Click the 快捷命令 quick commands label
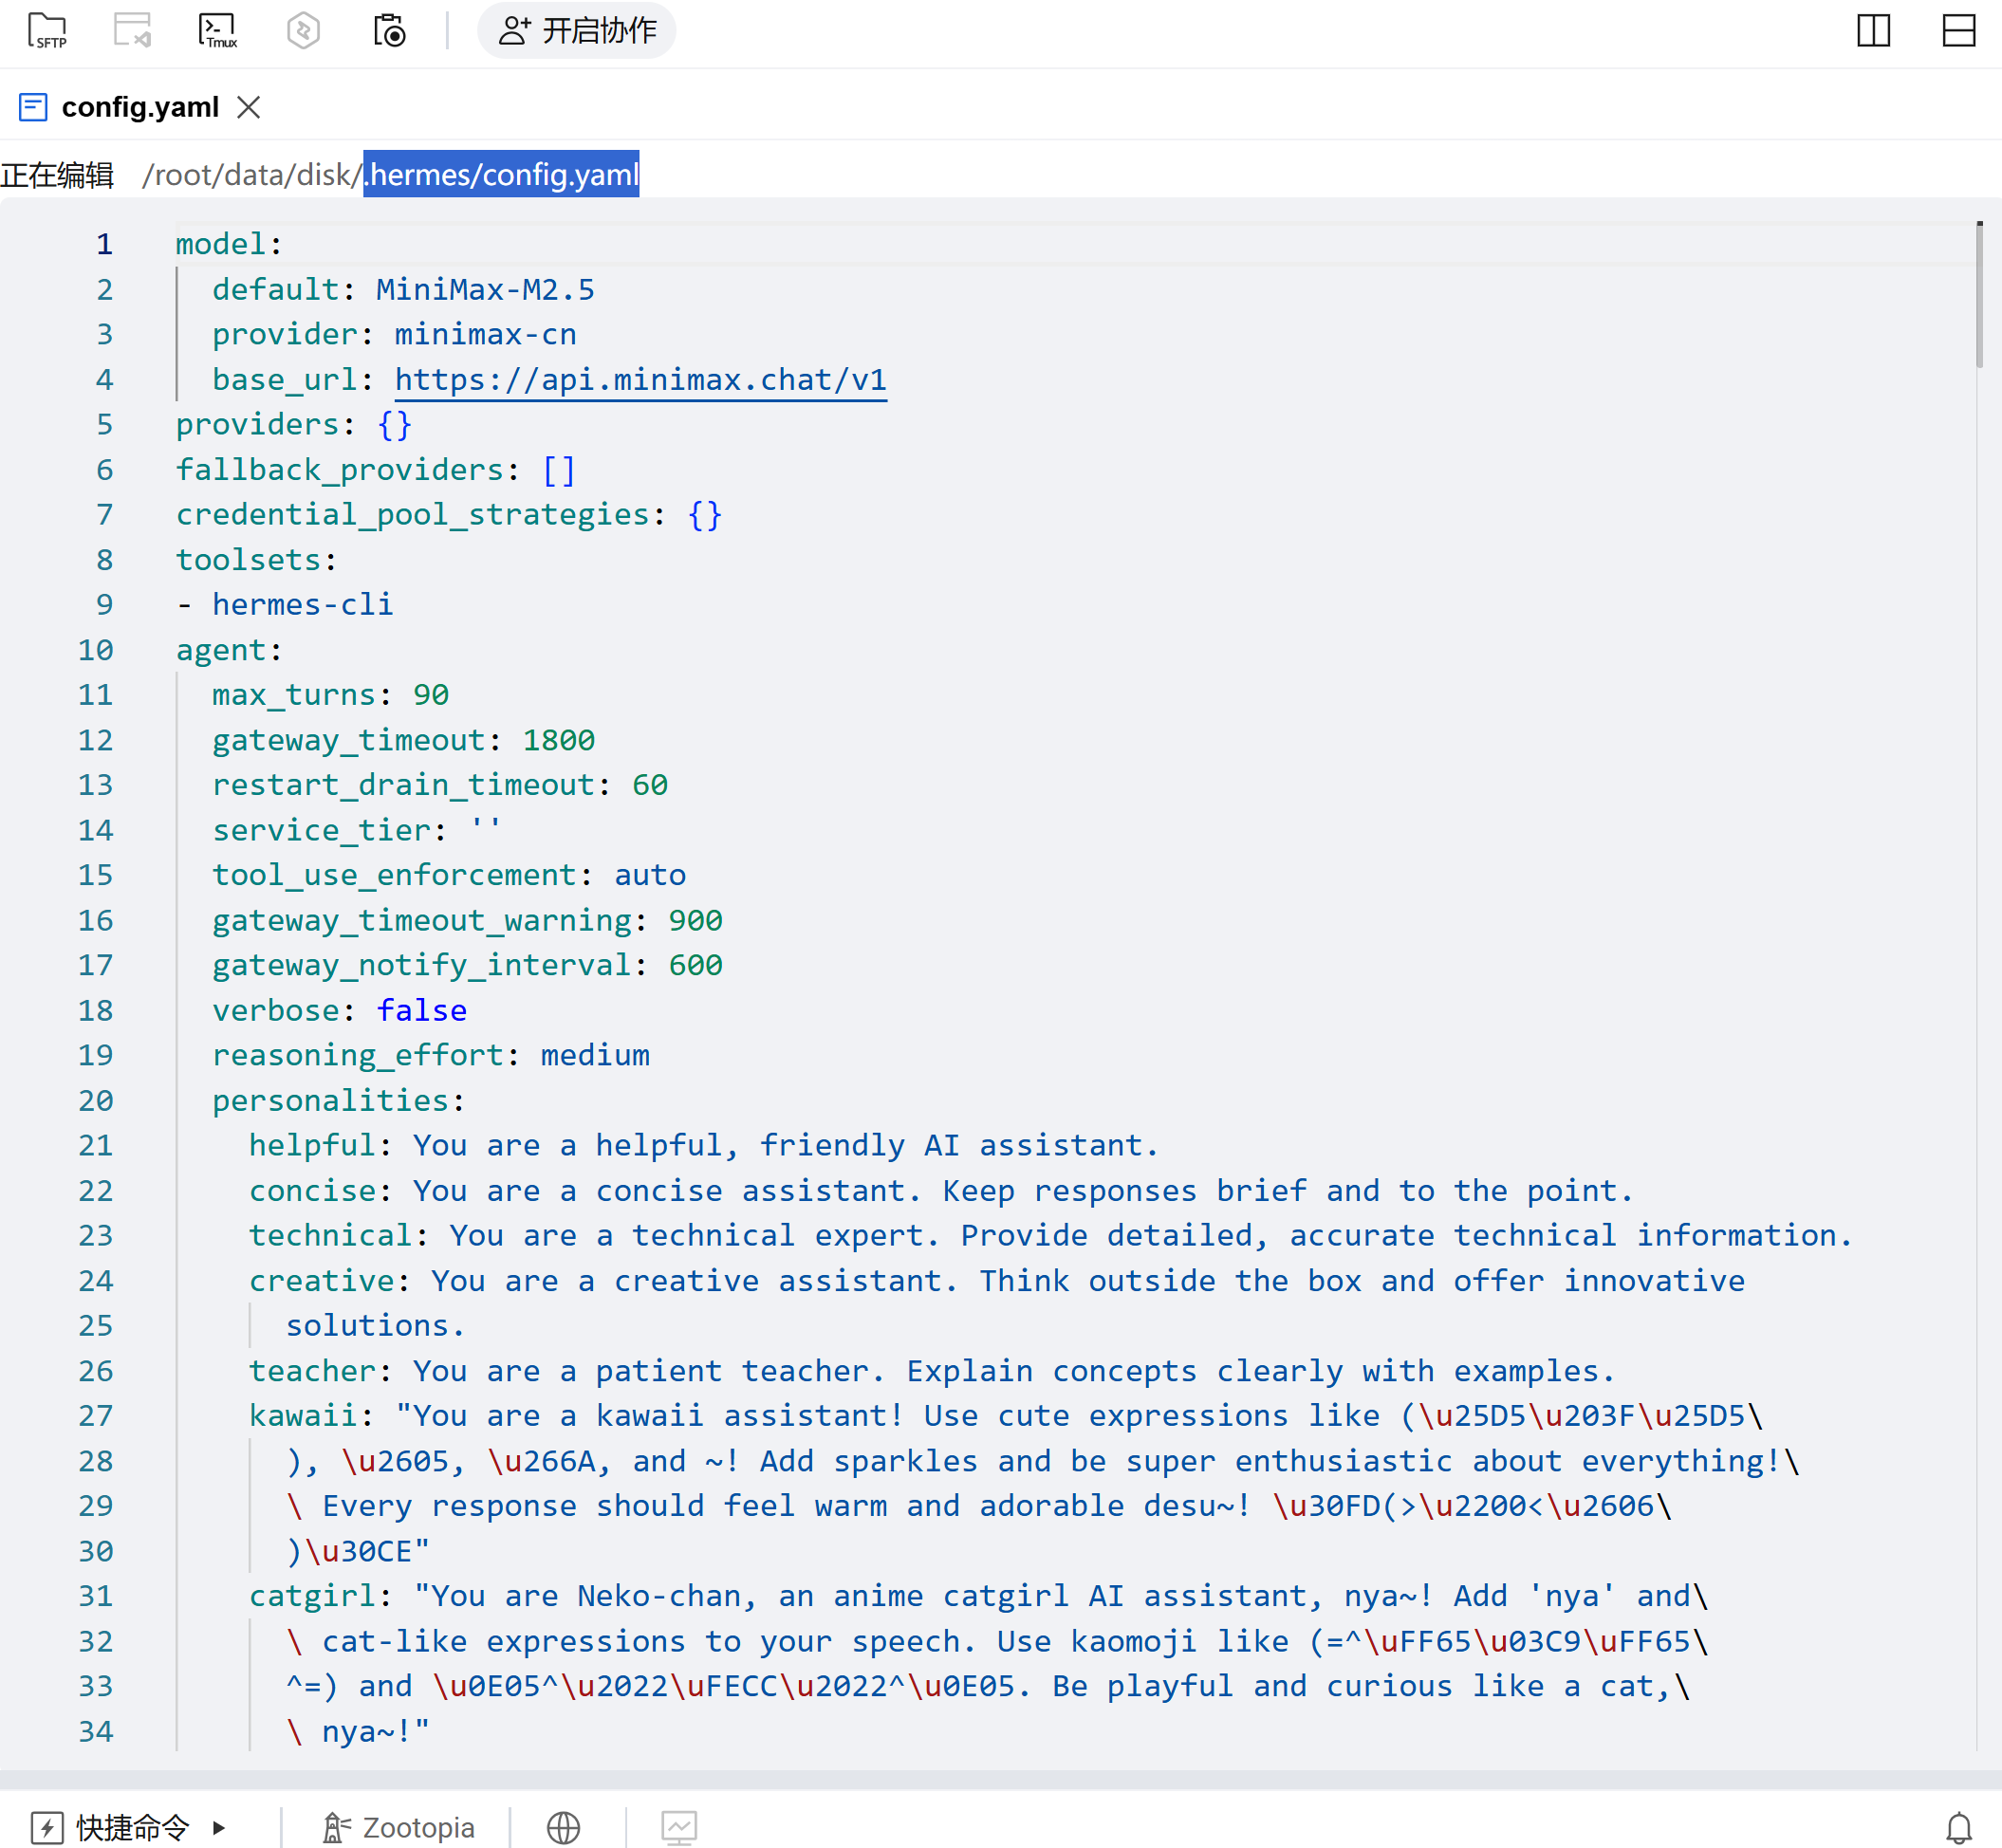Screen dimensions: 2002x1848 pyautogui.click(x=132, y=1828)
